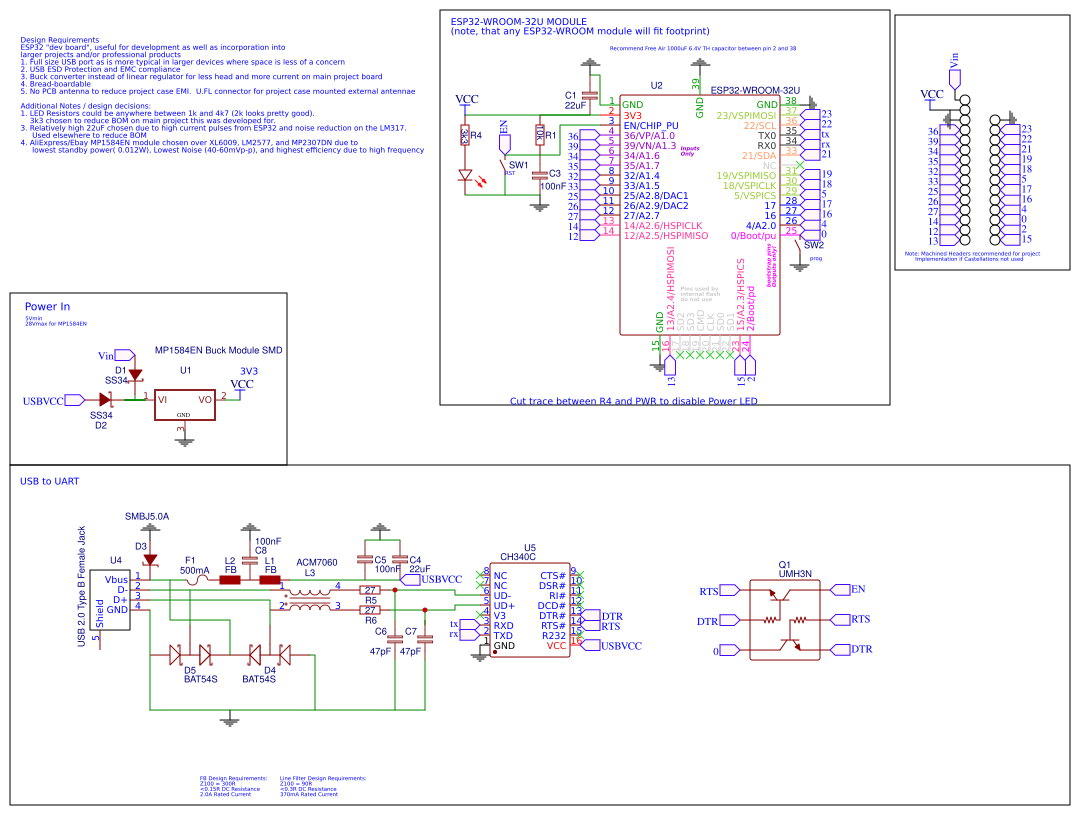Viewport: 1080px width, 815px height.
Task: Click the RTS input flag left of Q1
Action: point(729,590)
